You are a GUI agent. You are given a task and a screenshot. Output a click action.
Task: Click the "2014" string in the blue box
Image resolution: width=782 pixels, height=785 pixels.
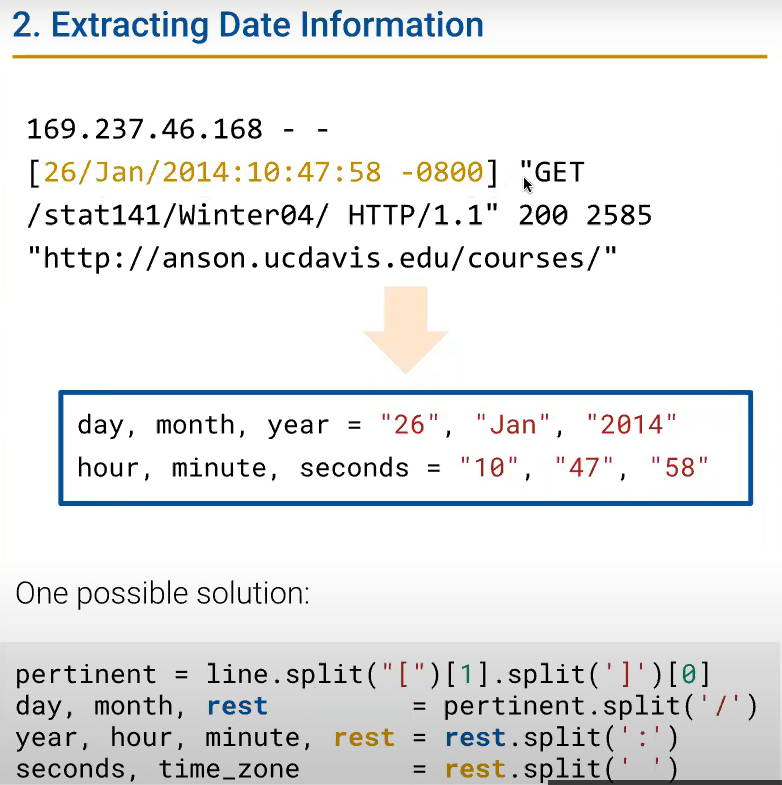click(x=631, y=425)
